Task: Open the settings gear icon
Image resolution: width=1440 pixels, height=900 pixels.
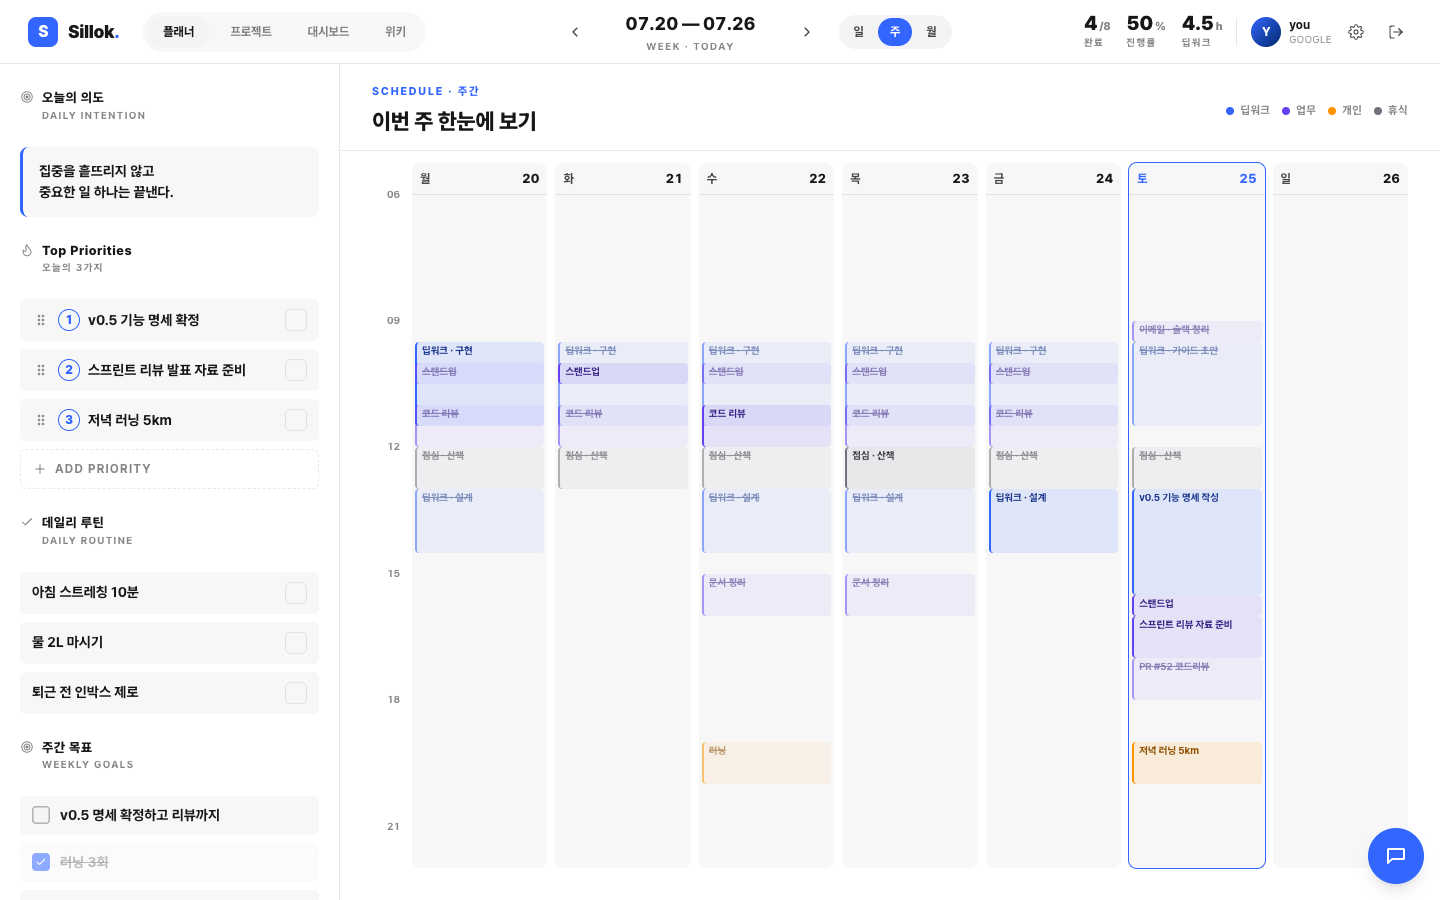Action: pyautogui.click(x=1356, y=32)
